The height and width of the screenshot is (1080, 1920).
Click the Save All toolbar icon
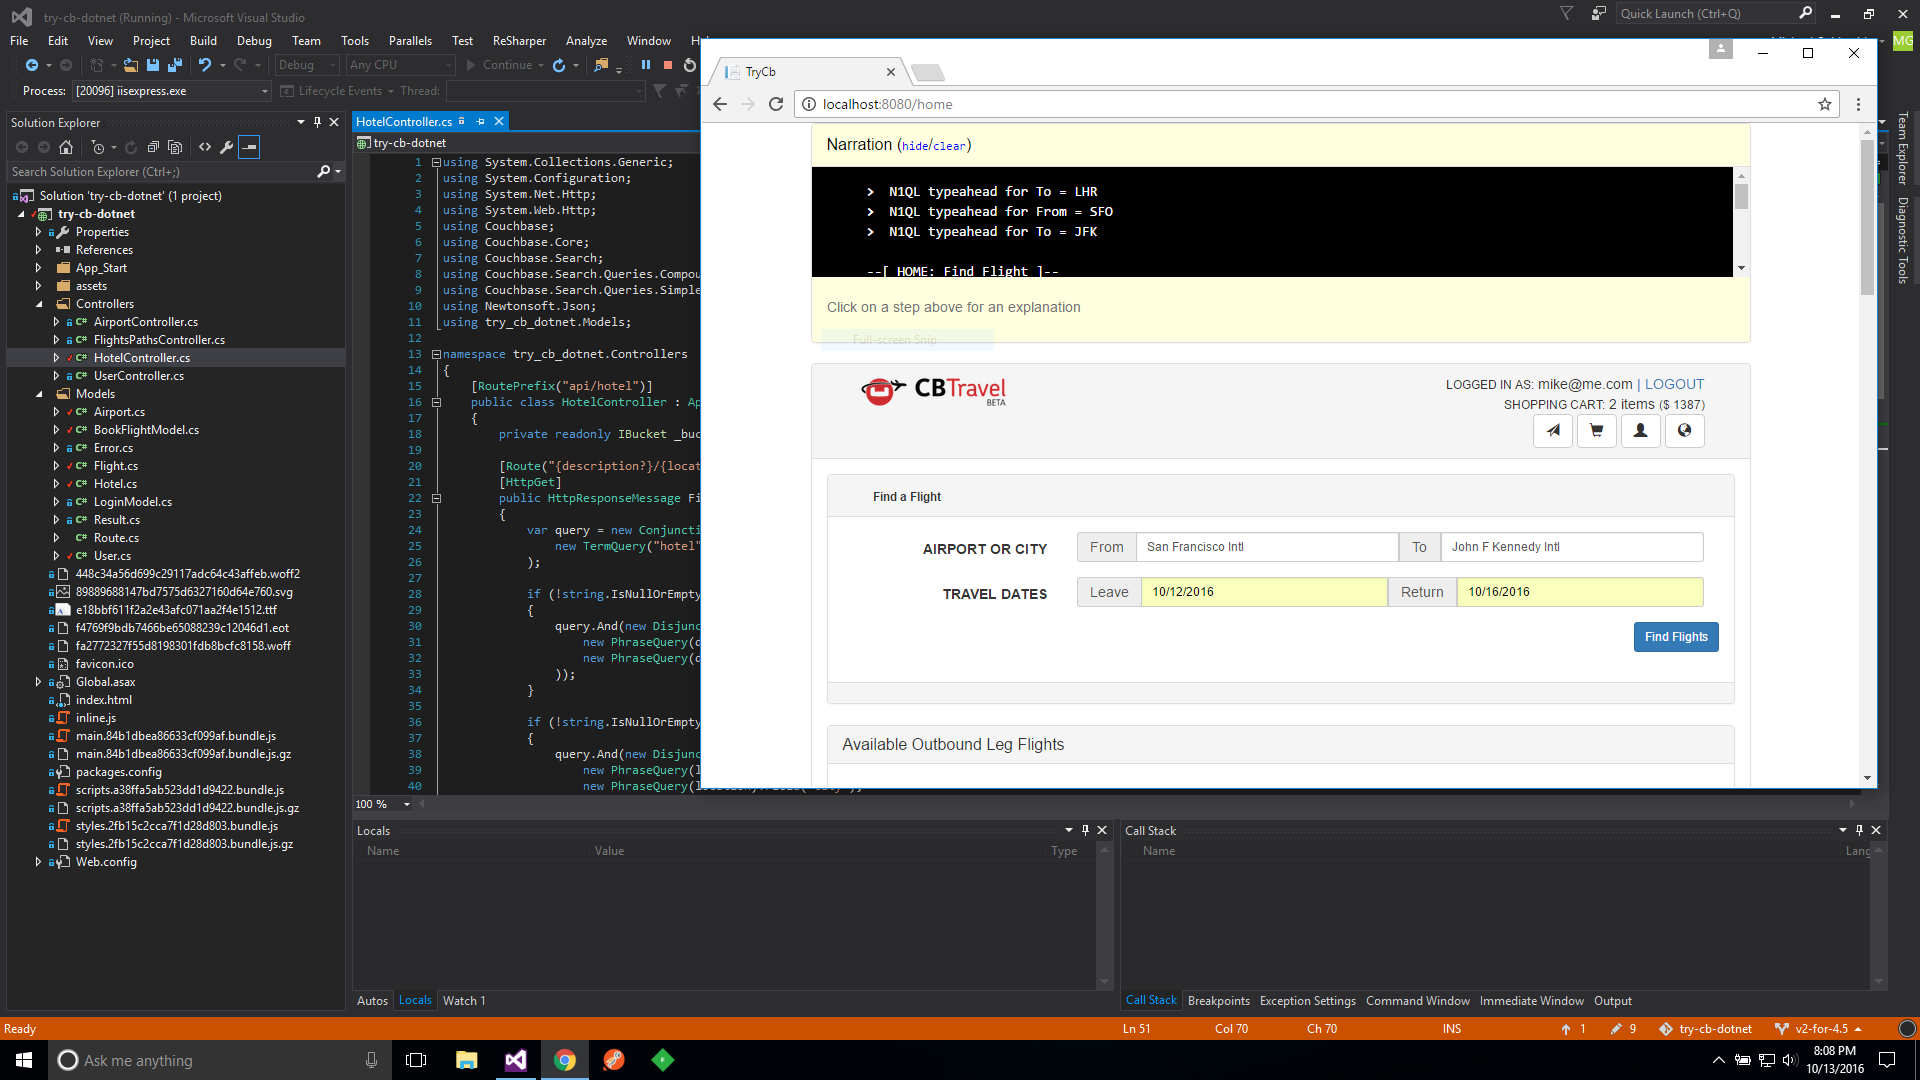coord(175,65)
